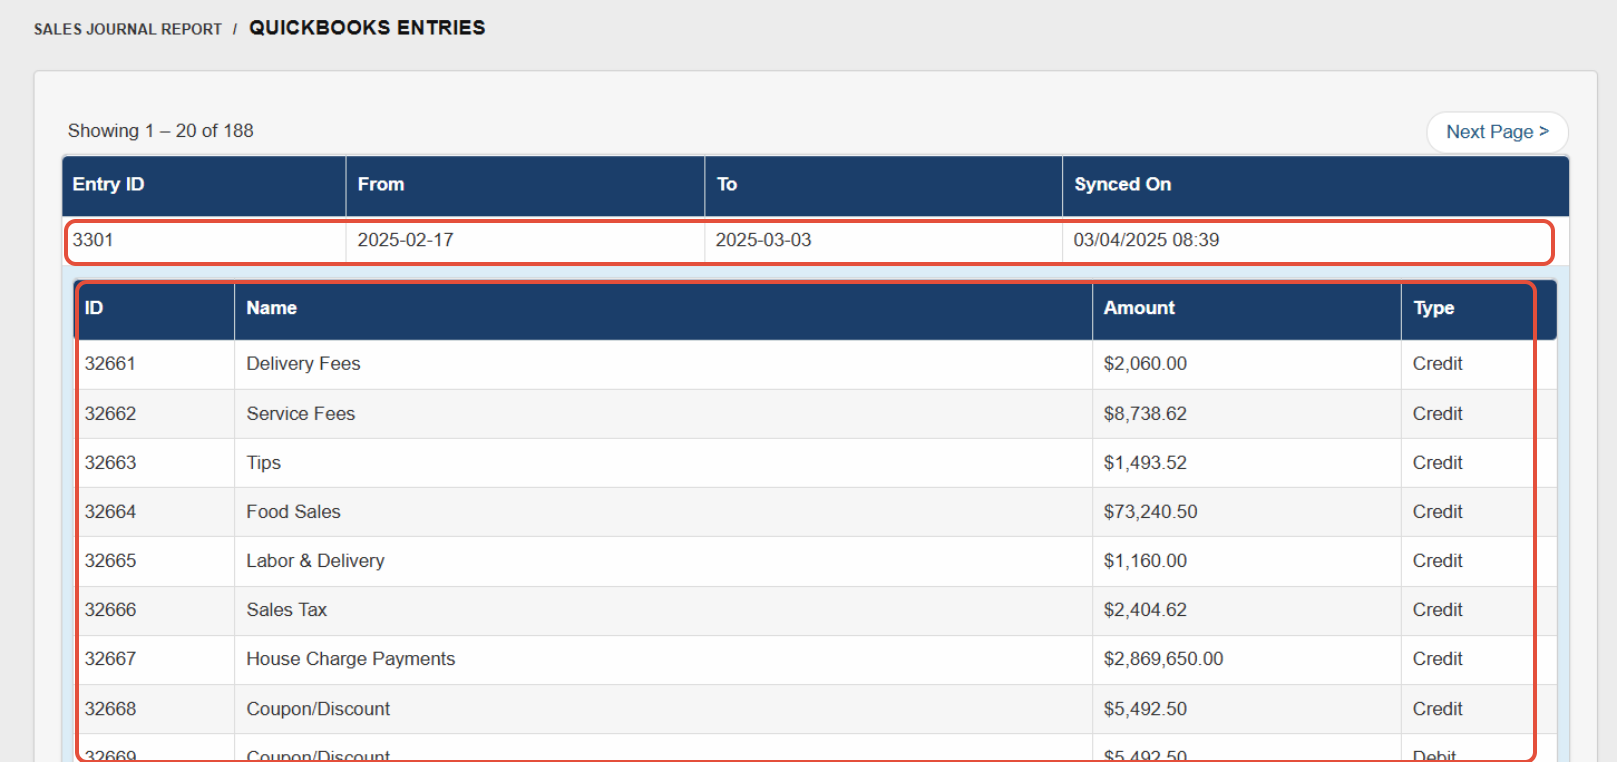
Task: Click the Quickbooks Entries heading
Action: [367, 28]
